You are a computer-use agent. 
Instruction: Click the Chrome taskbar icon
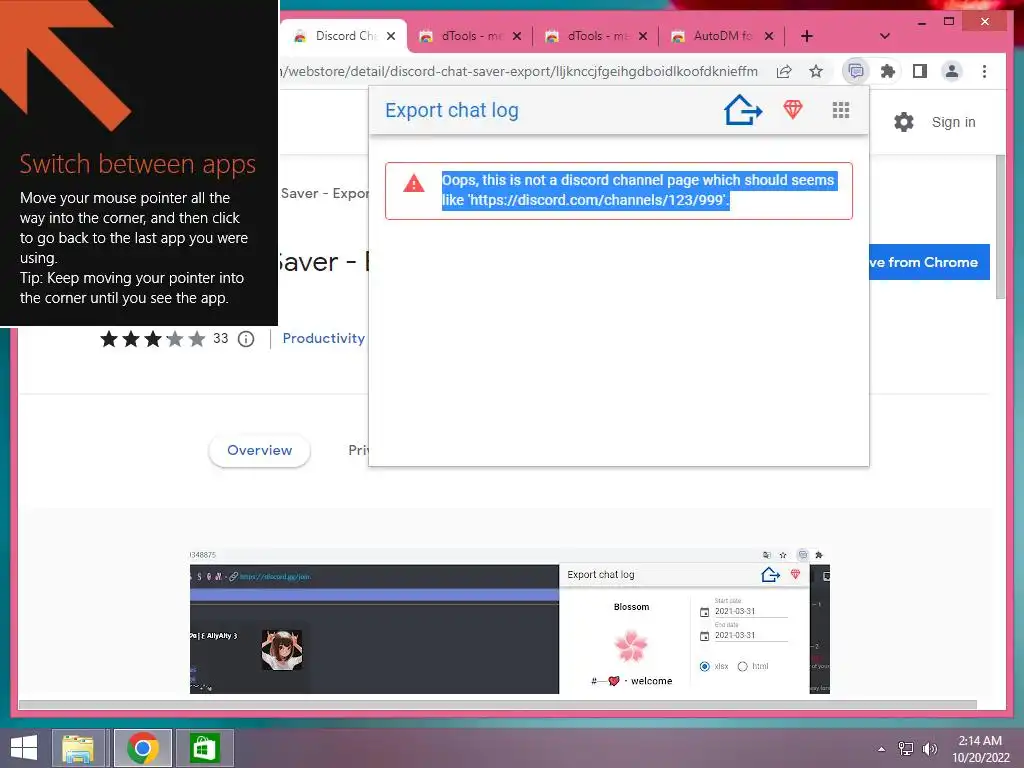pos(143,748)
